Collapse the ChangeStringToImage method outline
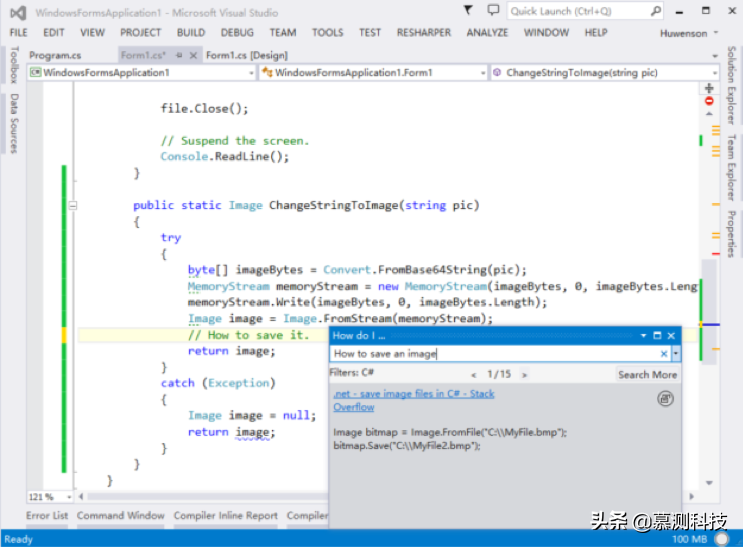 point(73,206)
